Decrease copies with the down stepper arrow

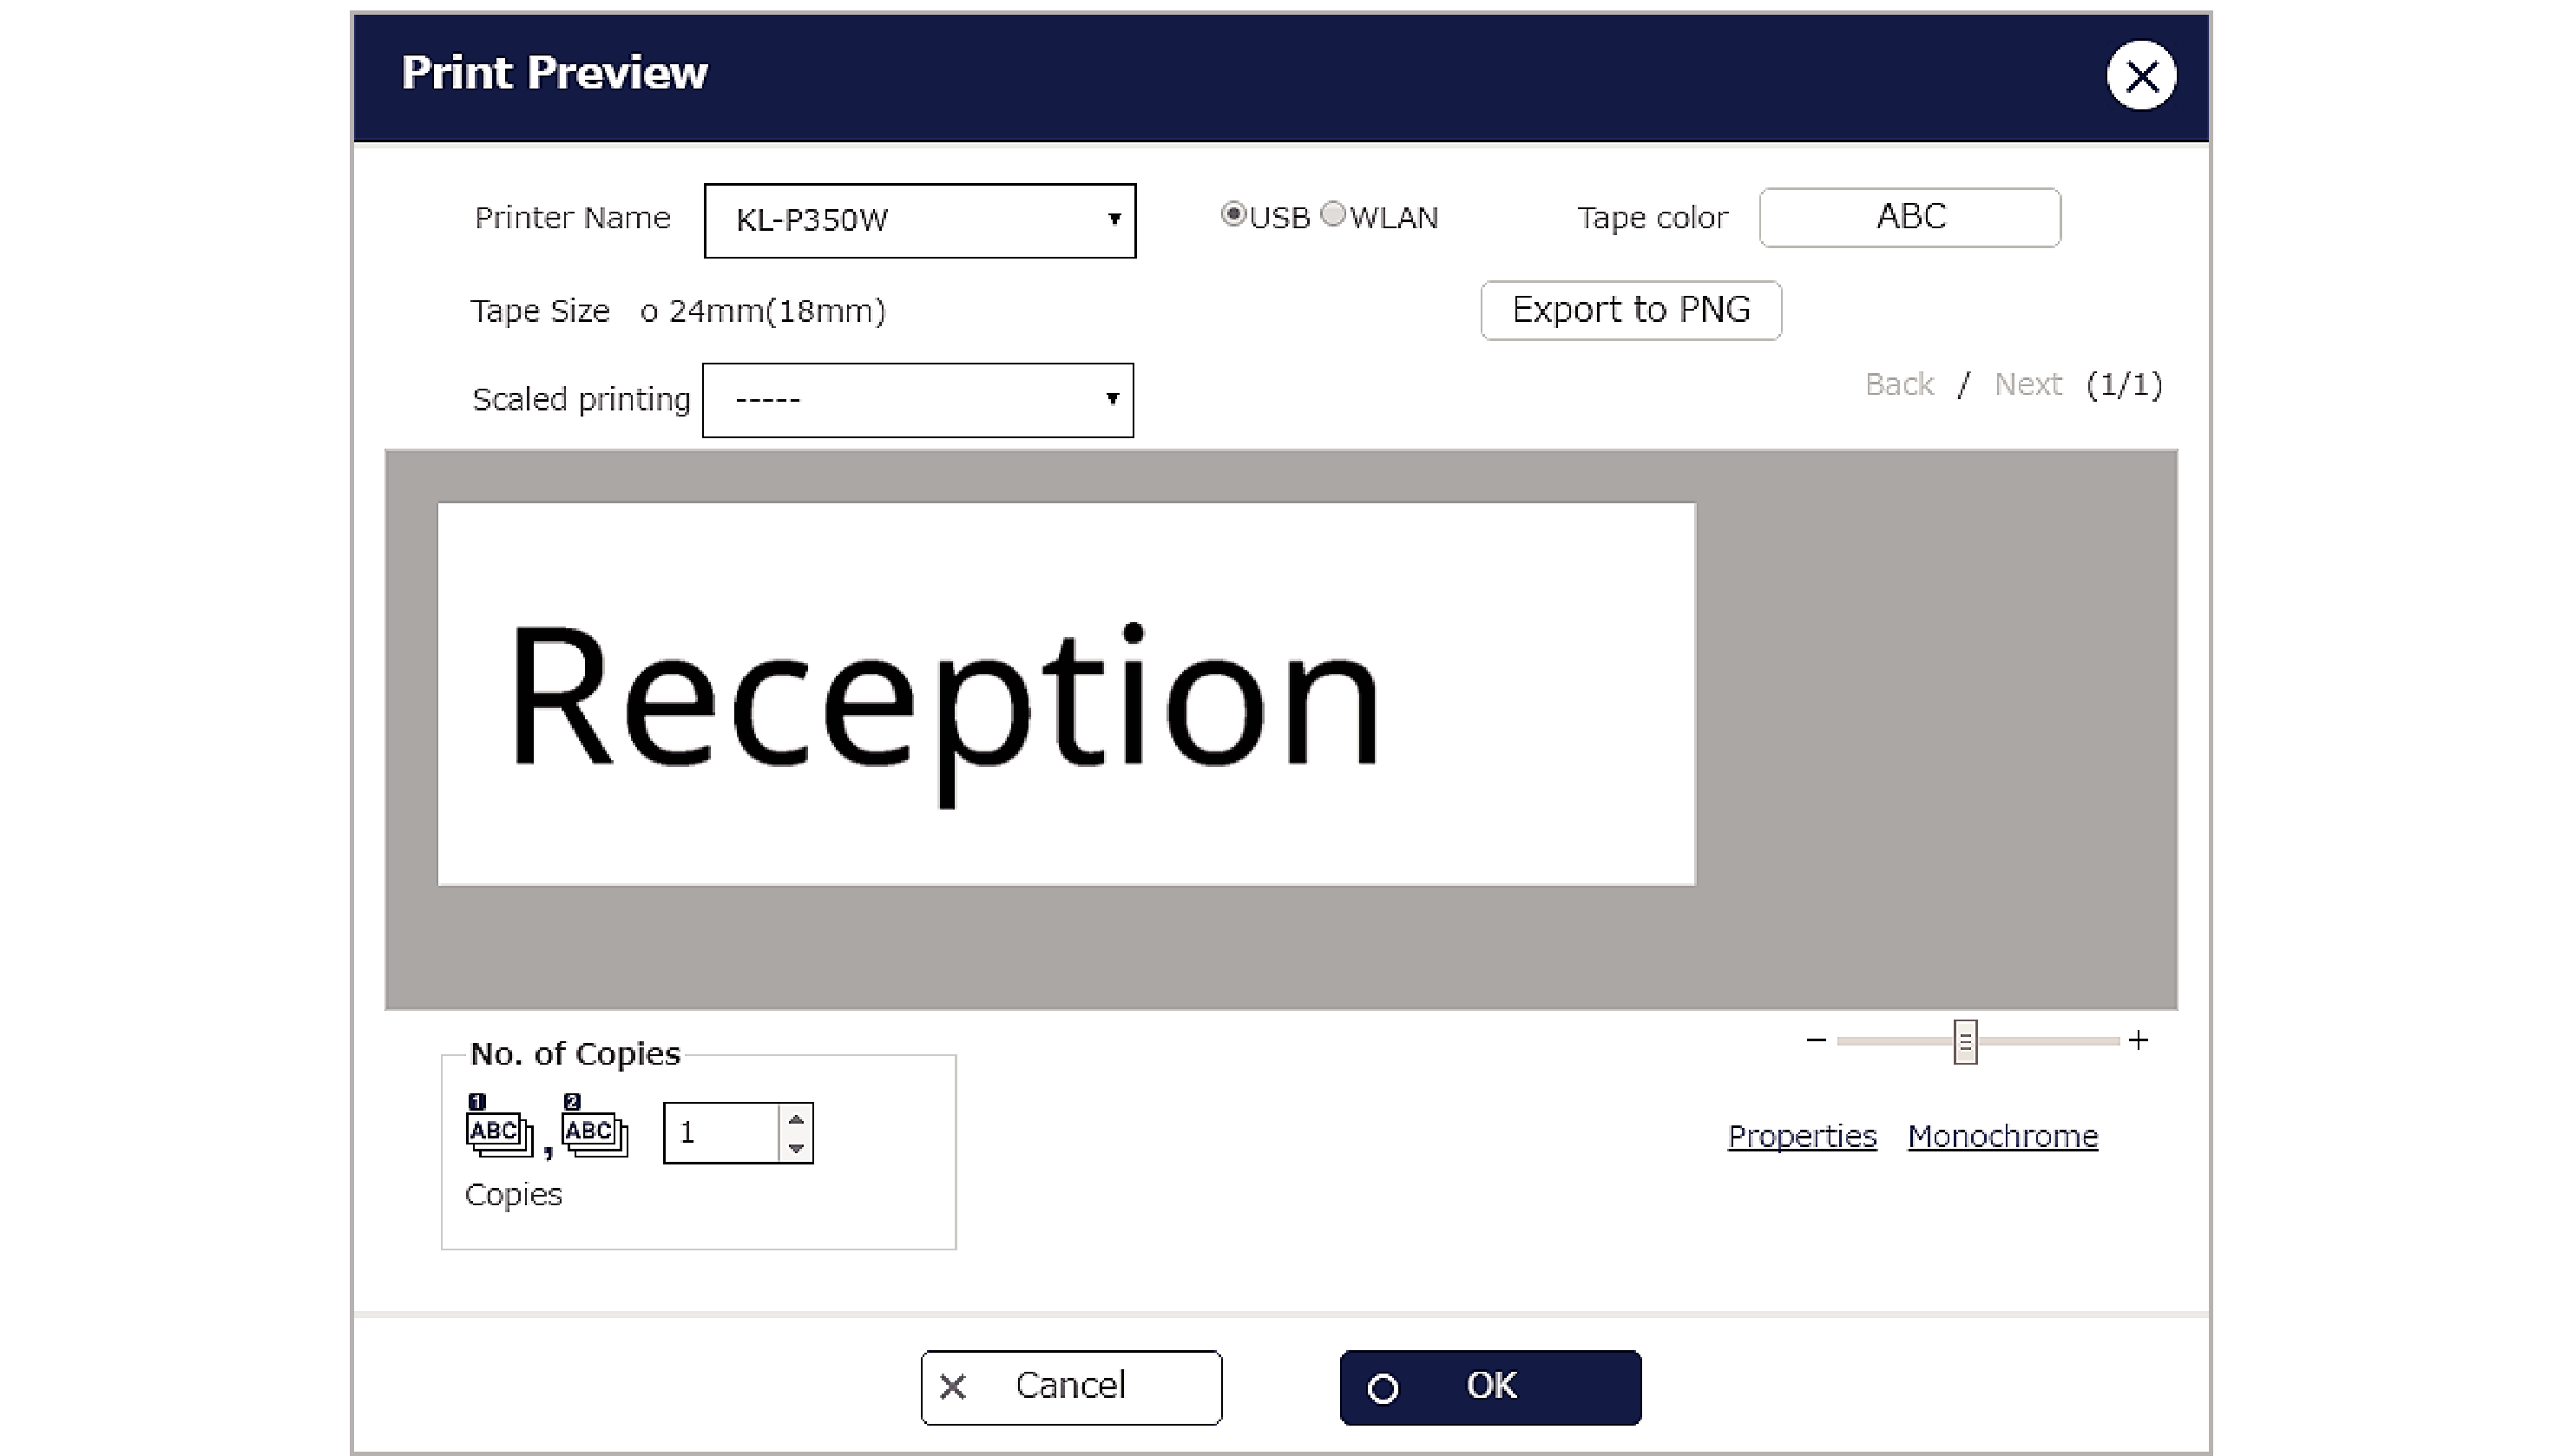pyautogui.click(x=796, y=1148)
